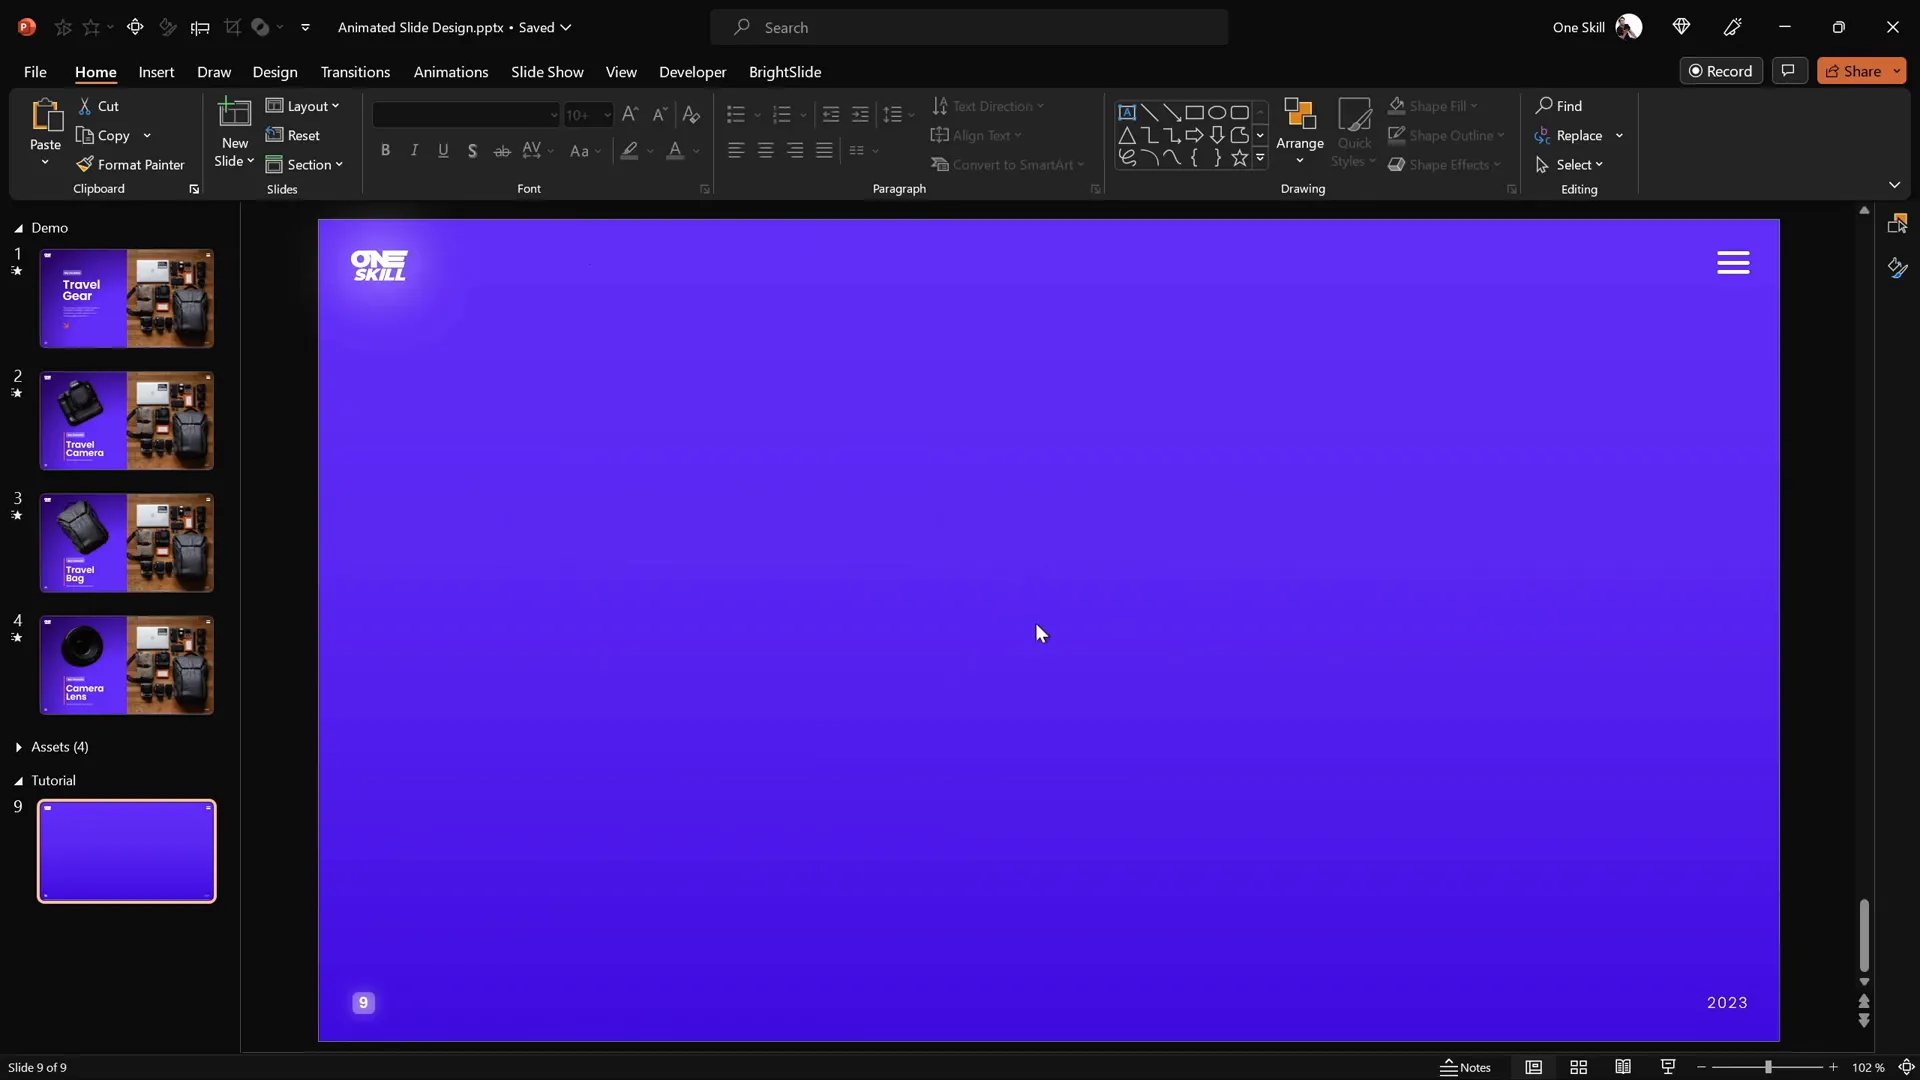
Task: Open the Animations tab
Action: click(450, 72)
